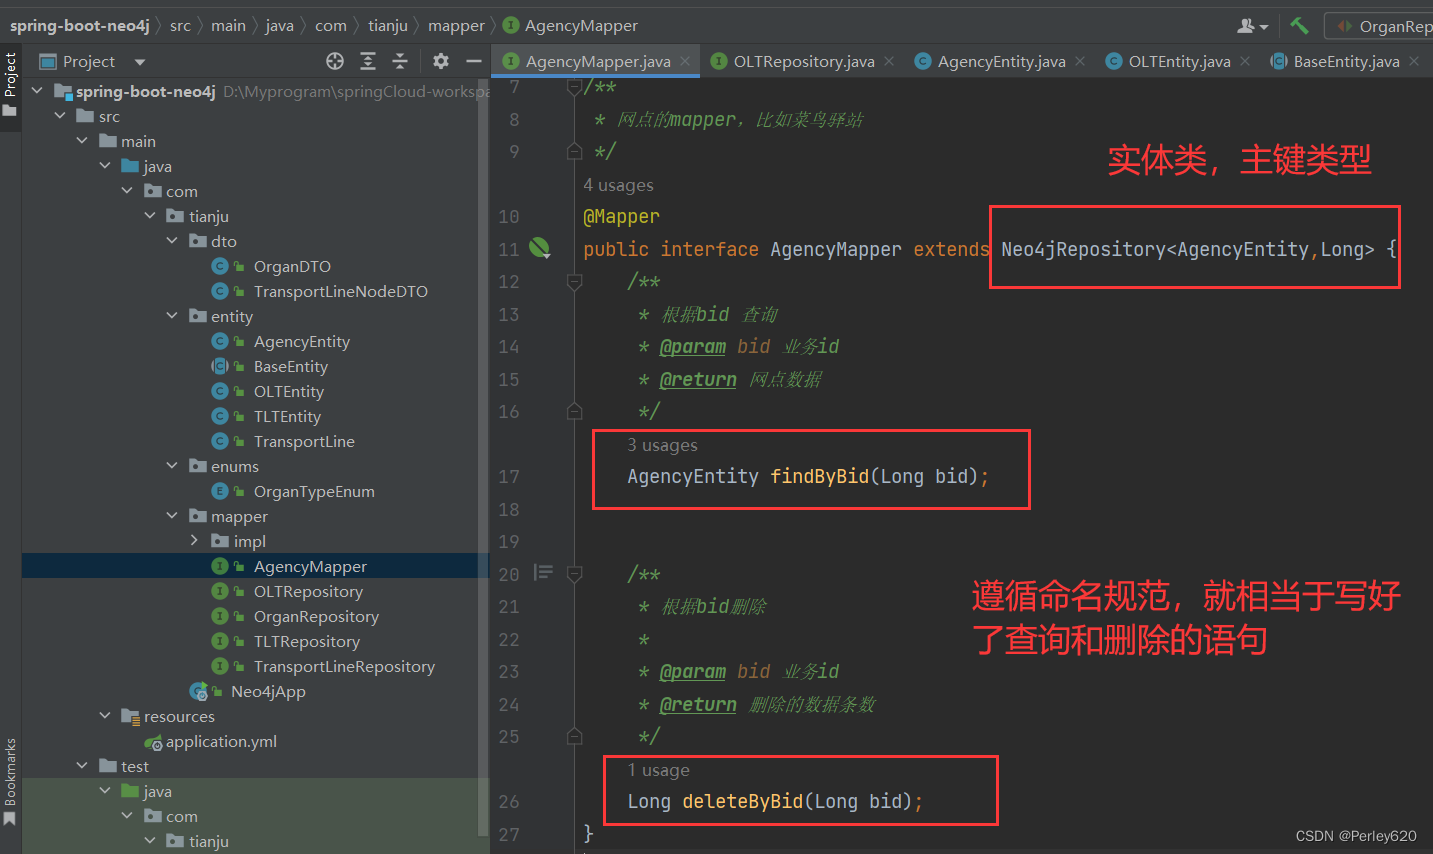Switch to AgencyEntity.java tab
The image size is (1433, 854).
tap(1001, 61)
